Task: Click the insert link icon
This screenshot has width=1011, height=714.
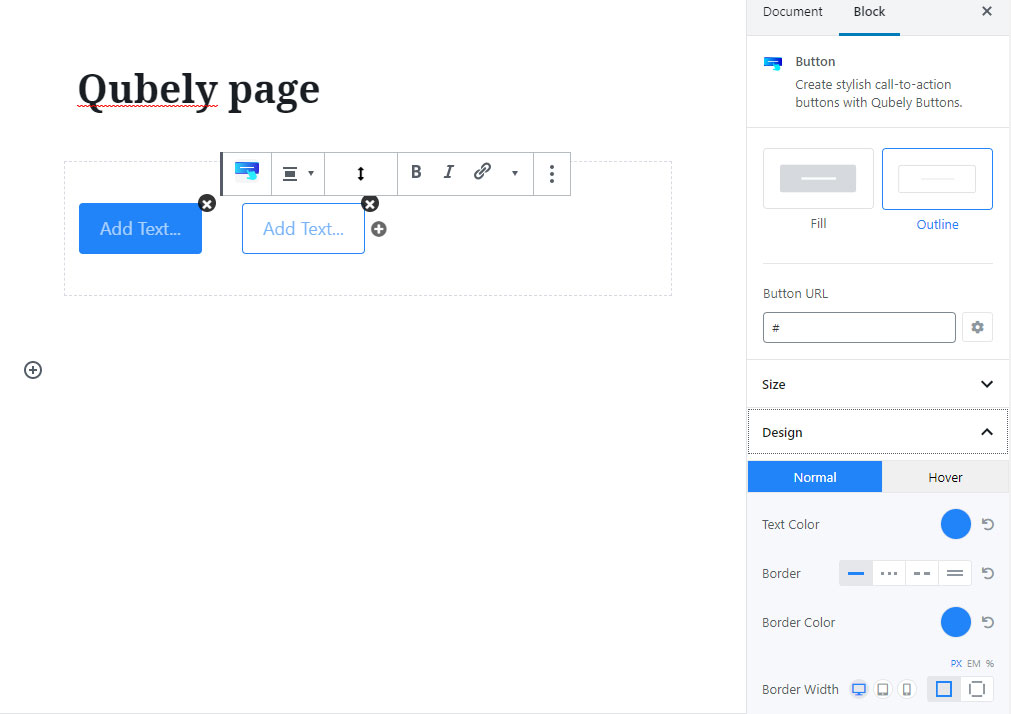Action: point(482,172)
